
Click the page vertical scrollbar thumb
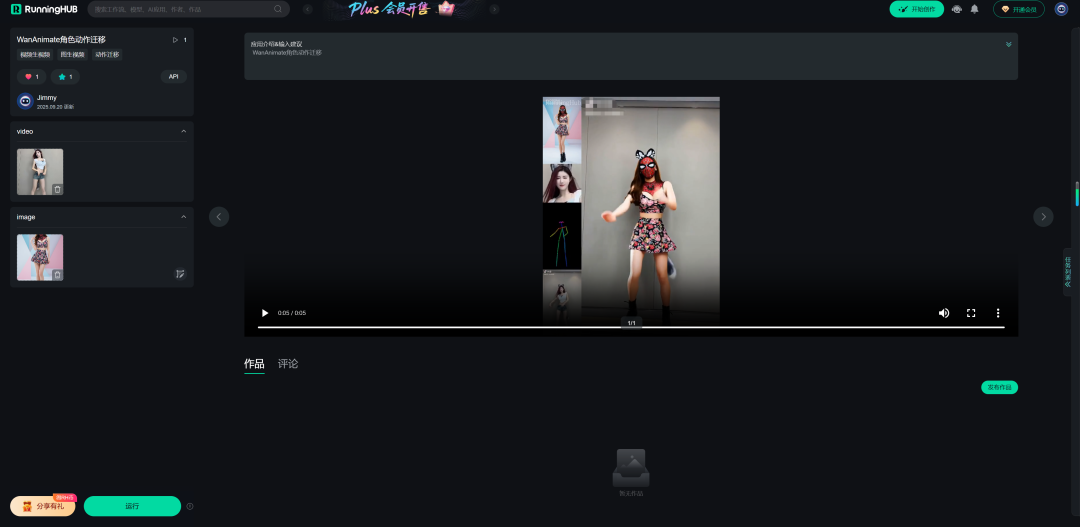(x=1077, y=194)
